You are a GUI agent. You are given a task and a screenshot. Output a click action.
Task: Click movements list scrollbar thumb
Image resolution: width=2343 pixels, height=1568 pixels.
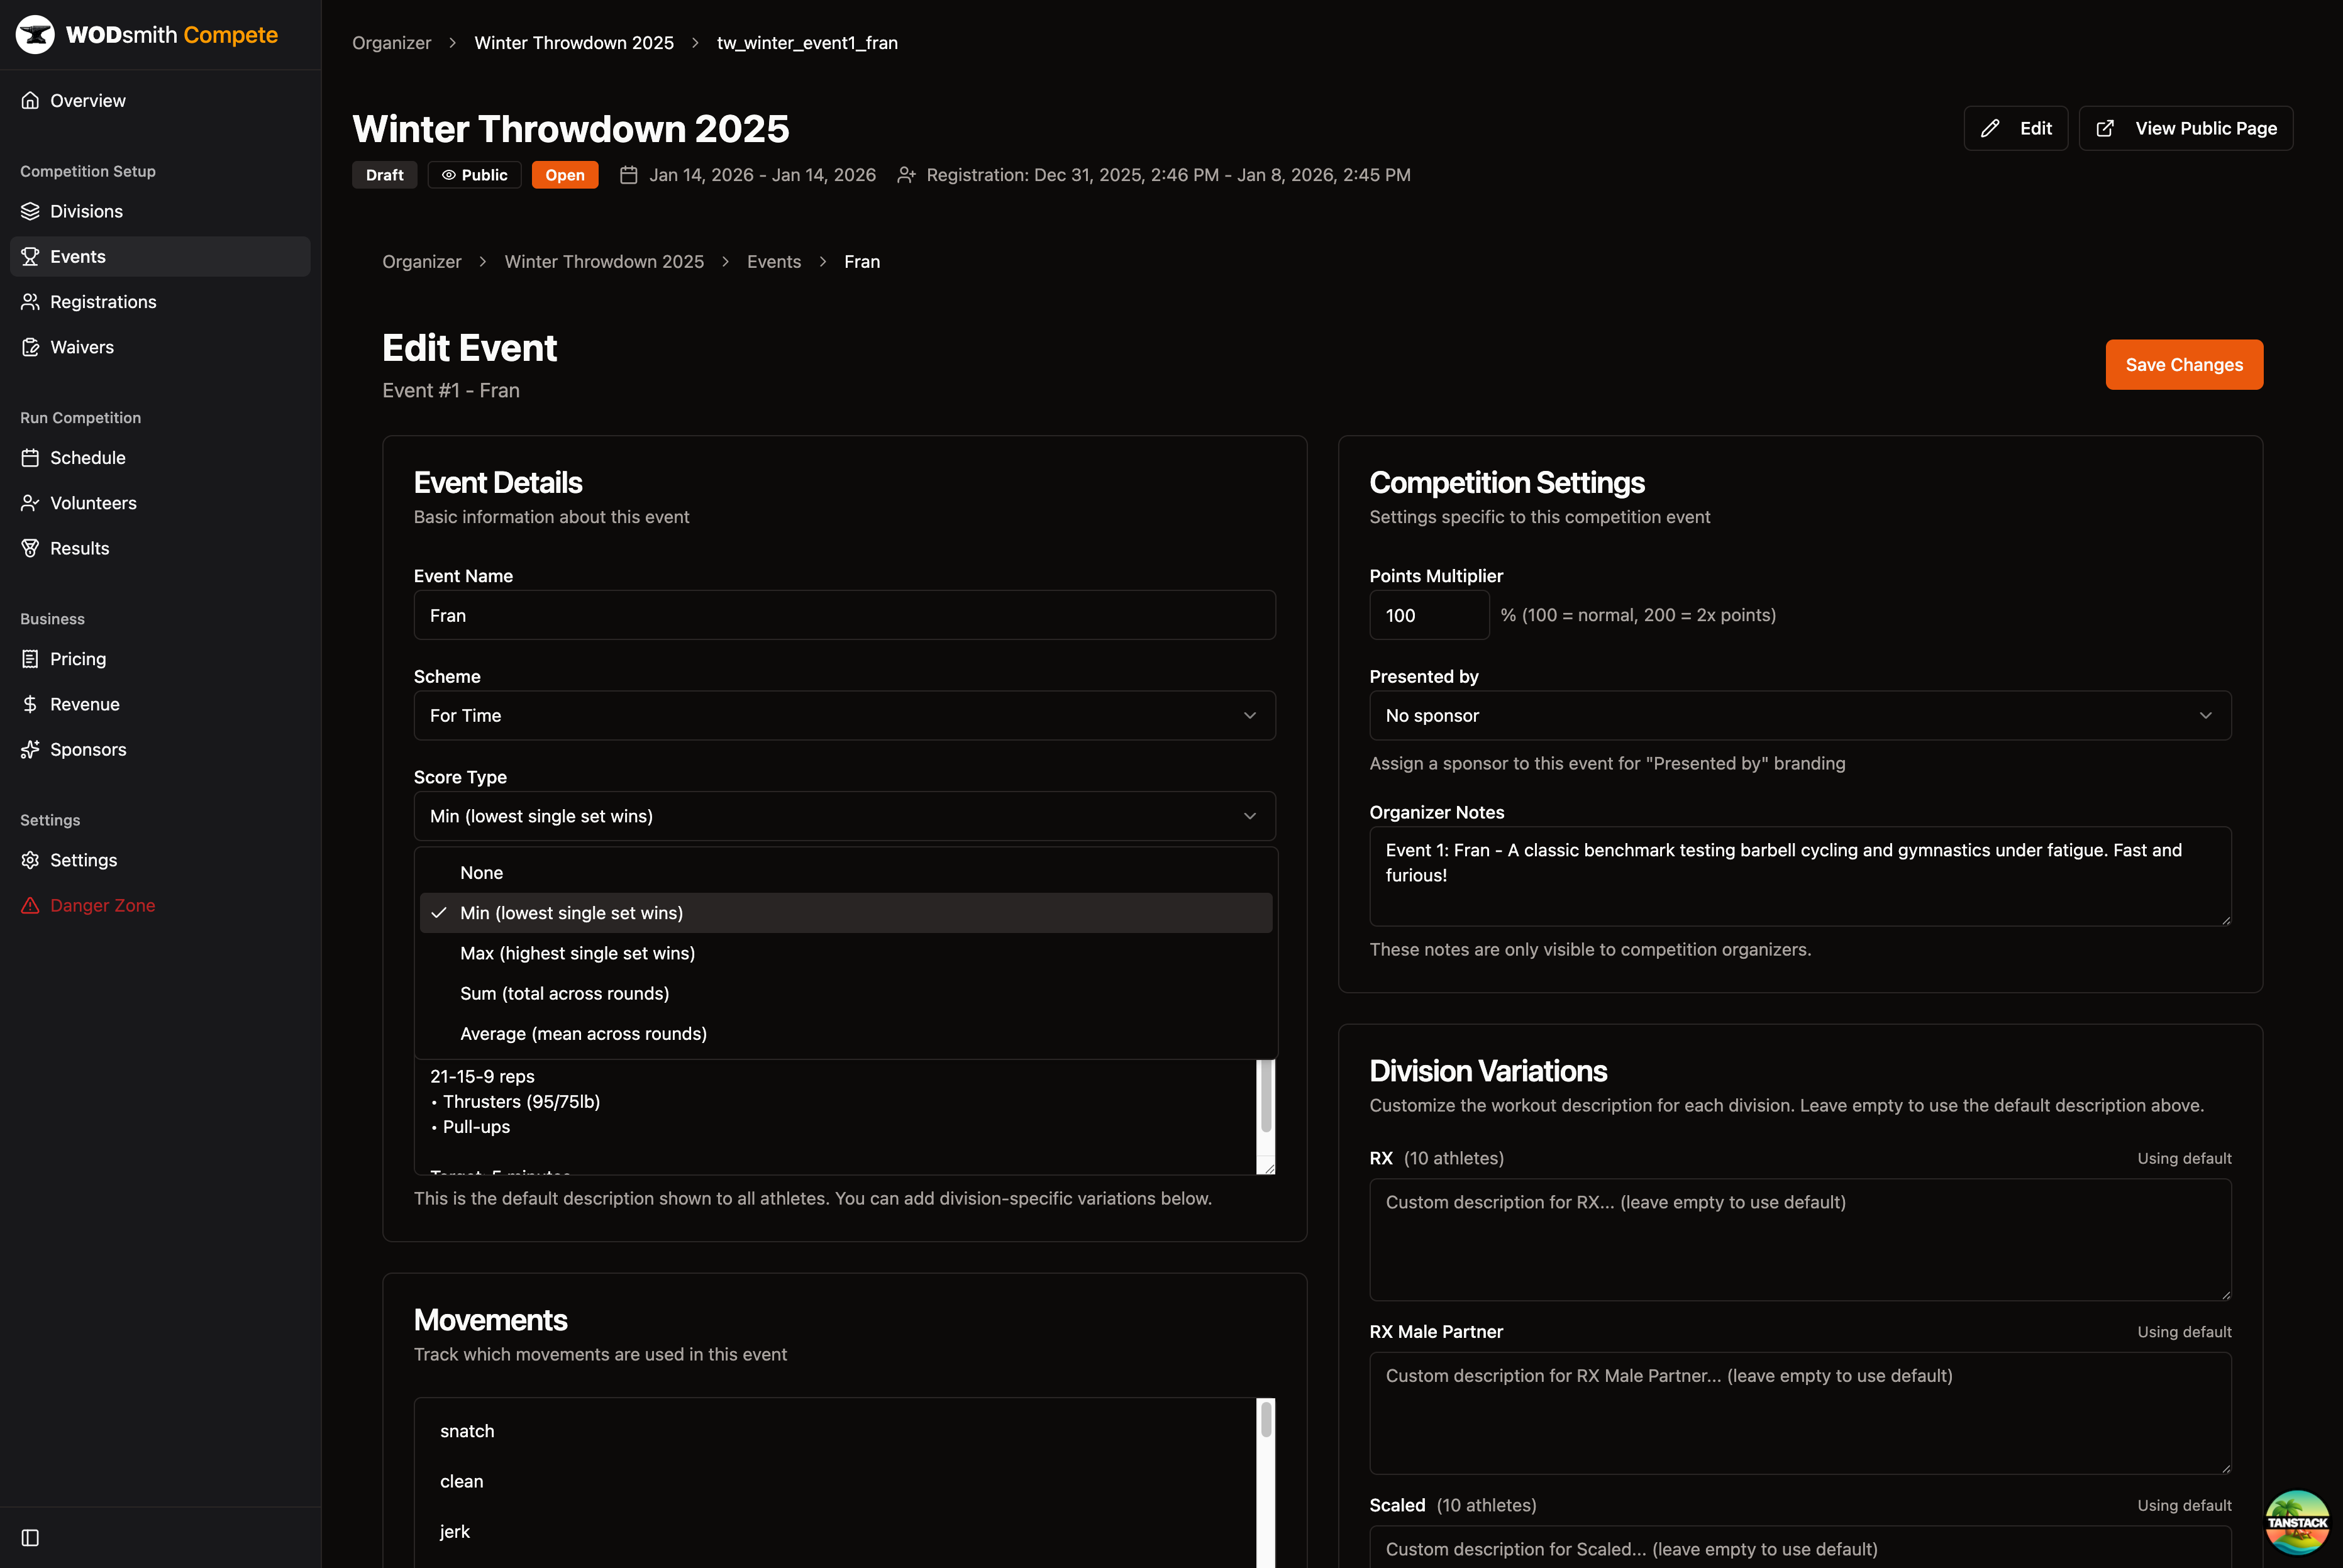click(1266, 1419)
